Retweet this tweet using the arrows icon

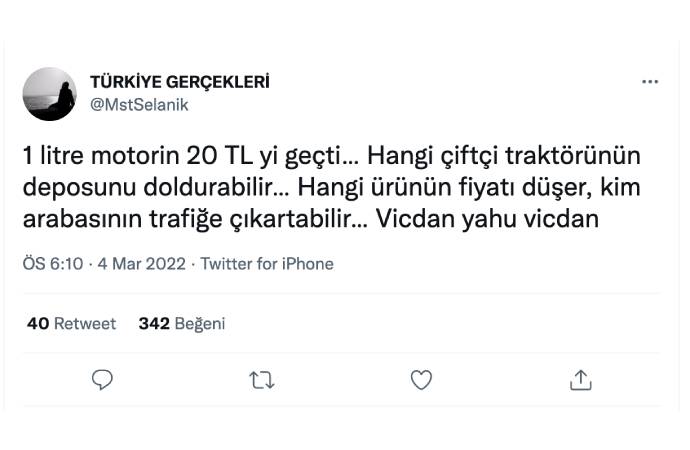coord(262,379)
